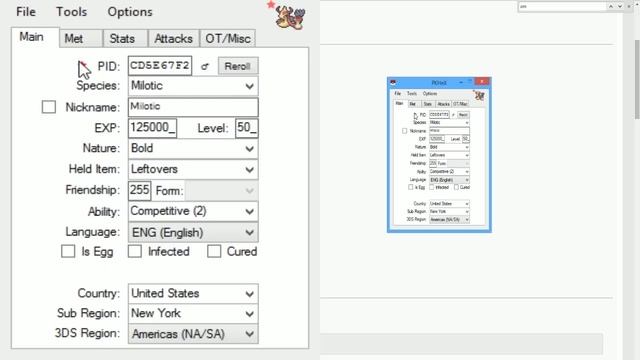Expand Species dropdown in small PKHeX window
640x360 pixels.
(449, 122)
